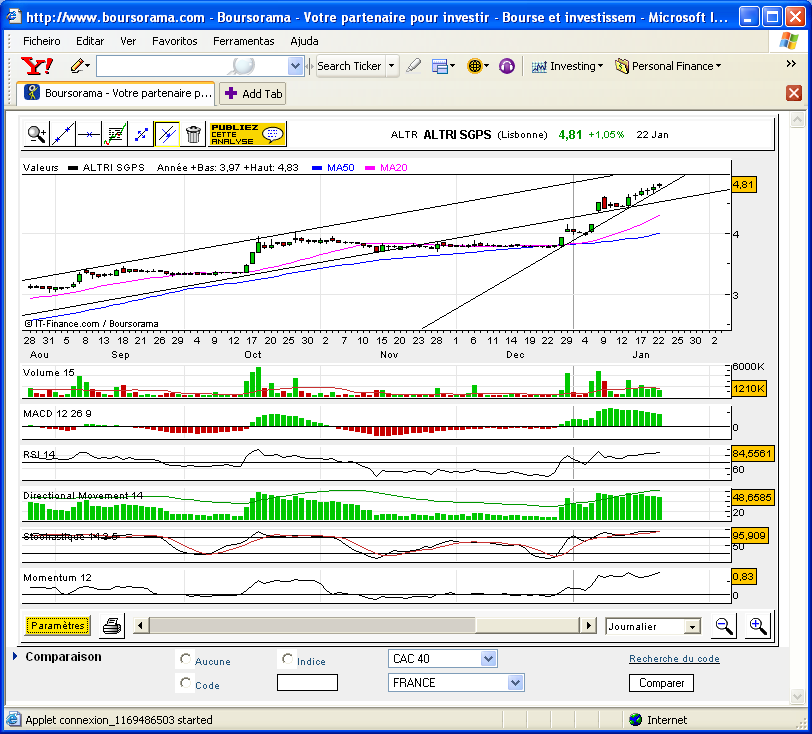Select the magnifier zoom tool in chart toolbar

click(36, 135)
